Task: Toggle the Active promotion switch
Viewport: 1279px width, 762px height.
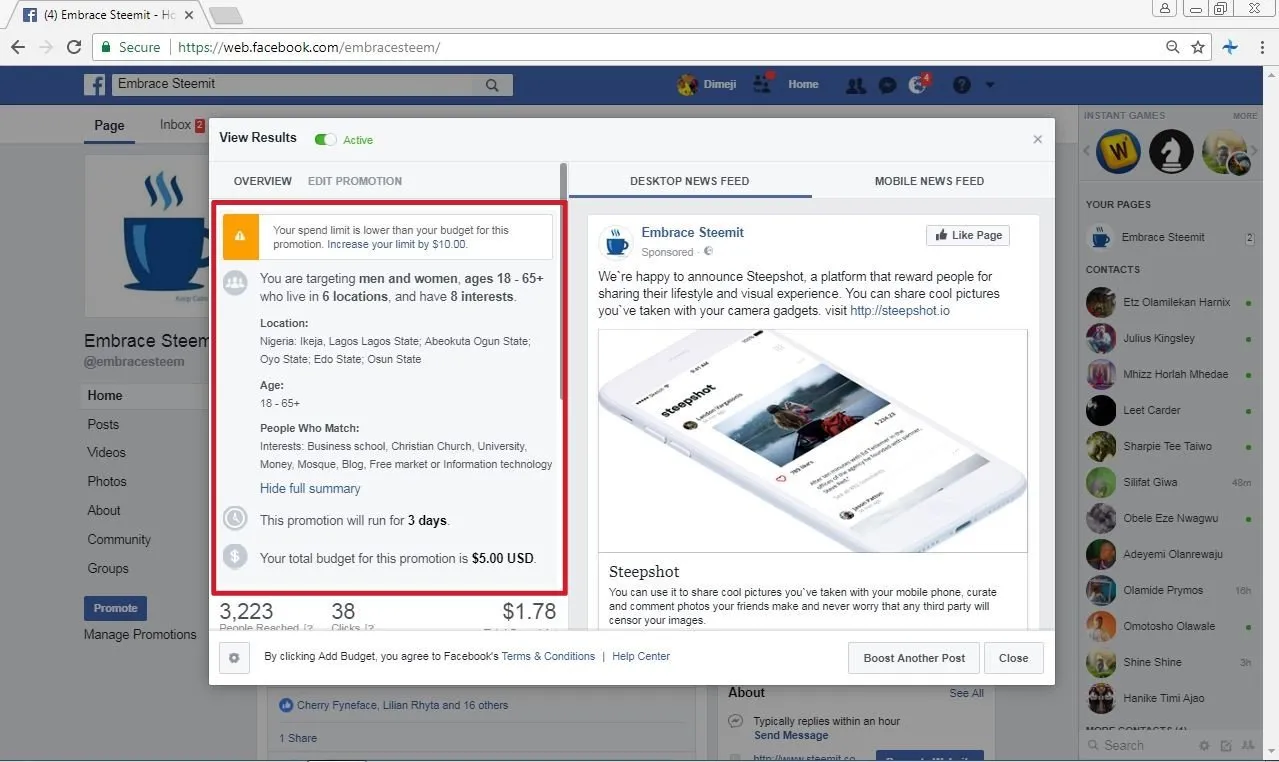Action: click(325, 140)
